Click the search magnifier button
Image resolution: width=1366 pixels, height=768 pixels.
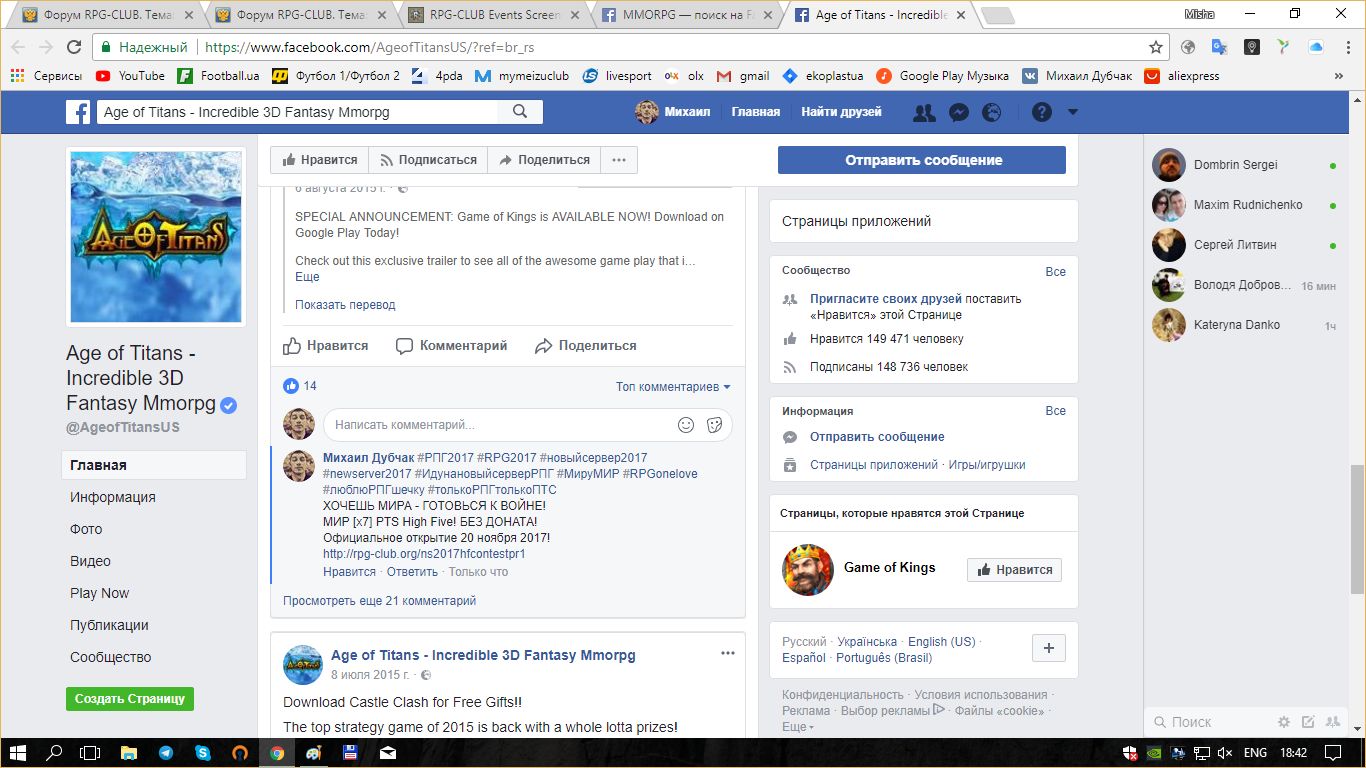(520, 112)
